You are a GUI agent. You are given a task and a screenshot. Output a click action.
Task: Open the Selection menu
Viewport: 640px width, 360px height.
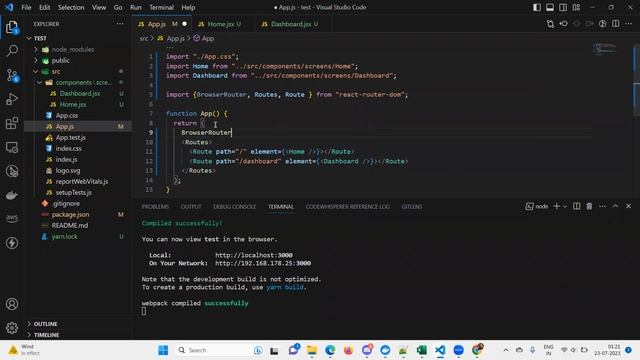point(71,7)
